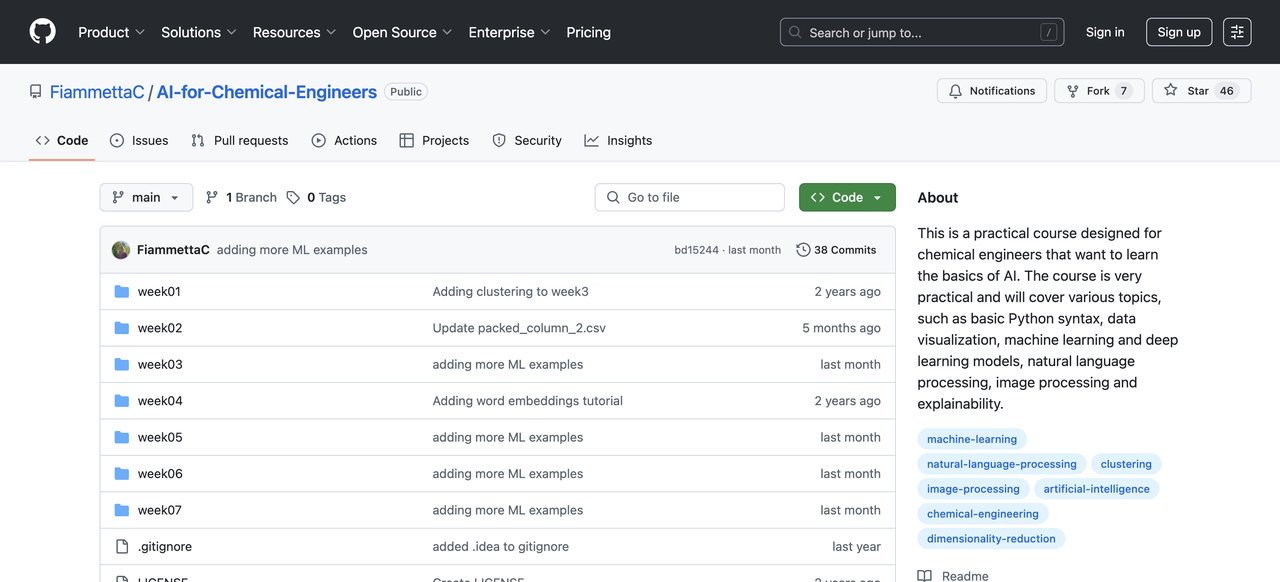
Task: View the 1 Branch link
Action: [241, 197]
